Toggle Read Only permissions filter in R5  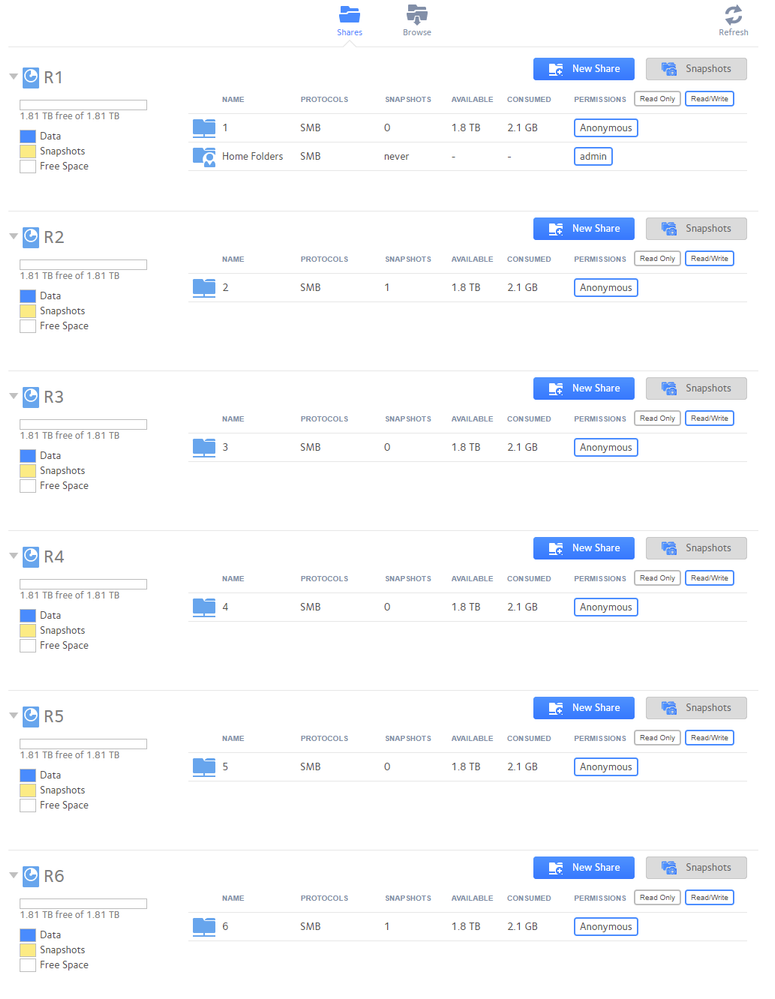[x=657, y=738]
